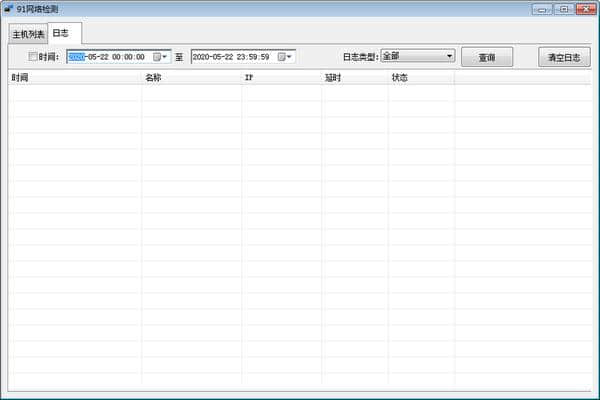Switch to the 主机列表 tab

(28, 34)
